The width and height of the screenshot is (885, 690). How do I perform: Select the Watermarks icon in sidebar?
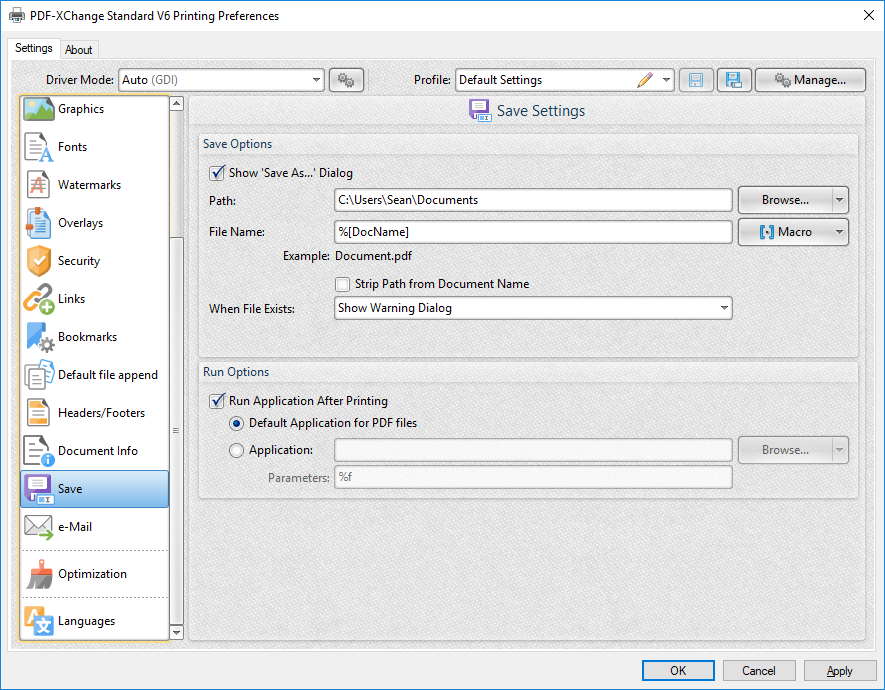point(38,185)
